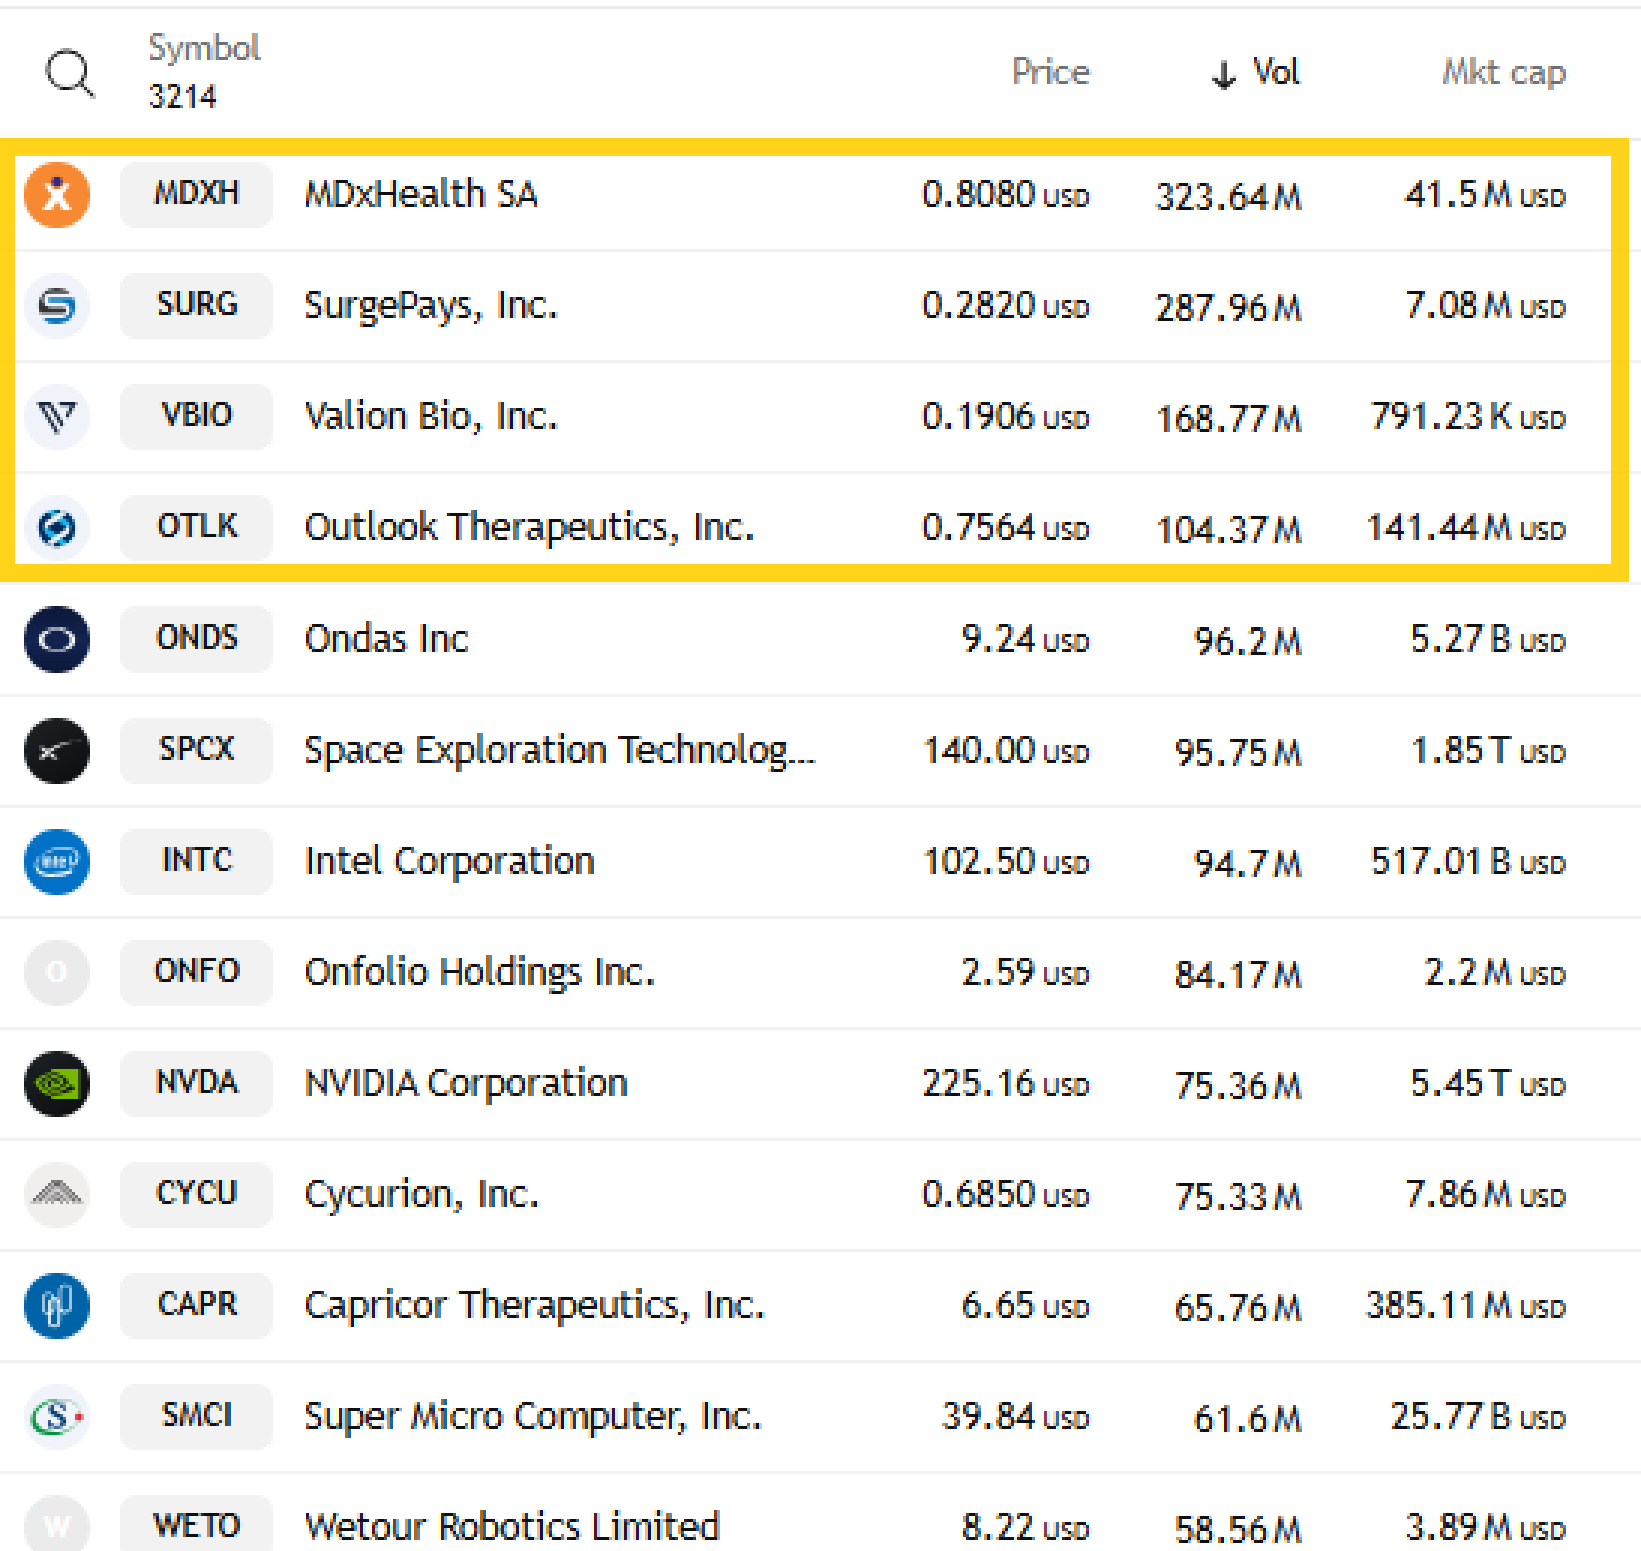
Task: Sort by the Vol column header
Action: 1255,73
